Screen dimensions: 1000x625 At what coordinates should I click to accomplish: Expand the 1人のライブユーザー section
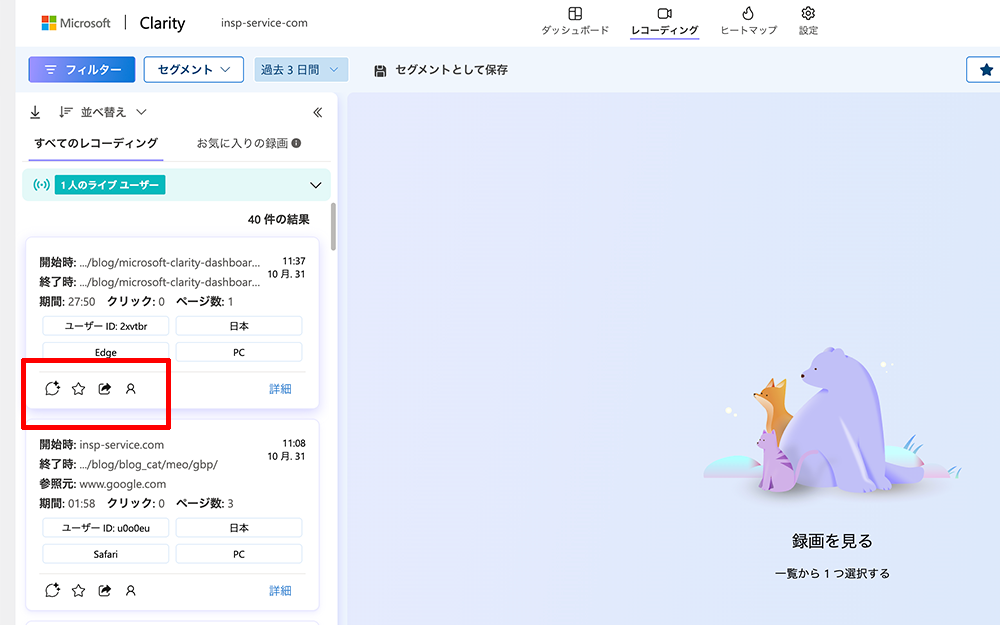click(316, 185)
